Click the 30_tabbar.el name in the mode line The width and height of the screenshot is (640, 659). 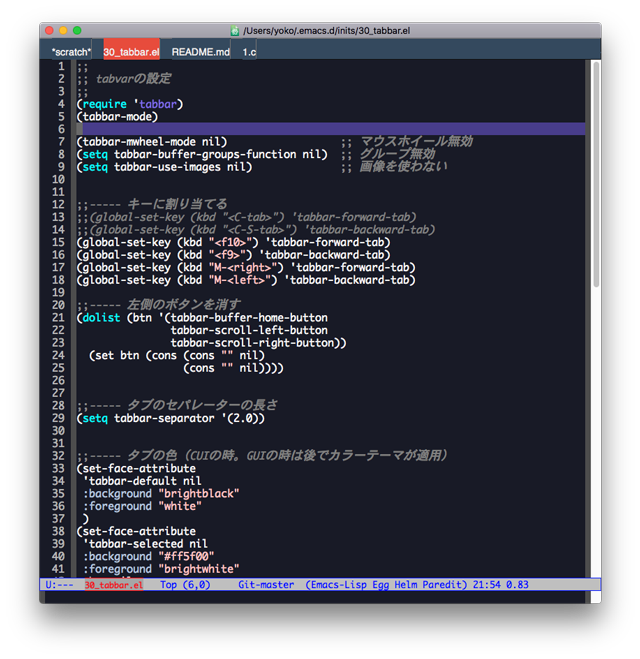pyautogui.click(x=114, y=585)
